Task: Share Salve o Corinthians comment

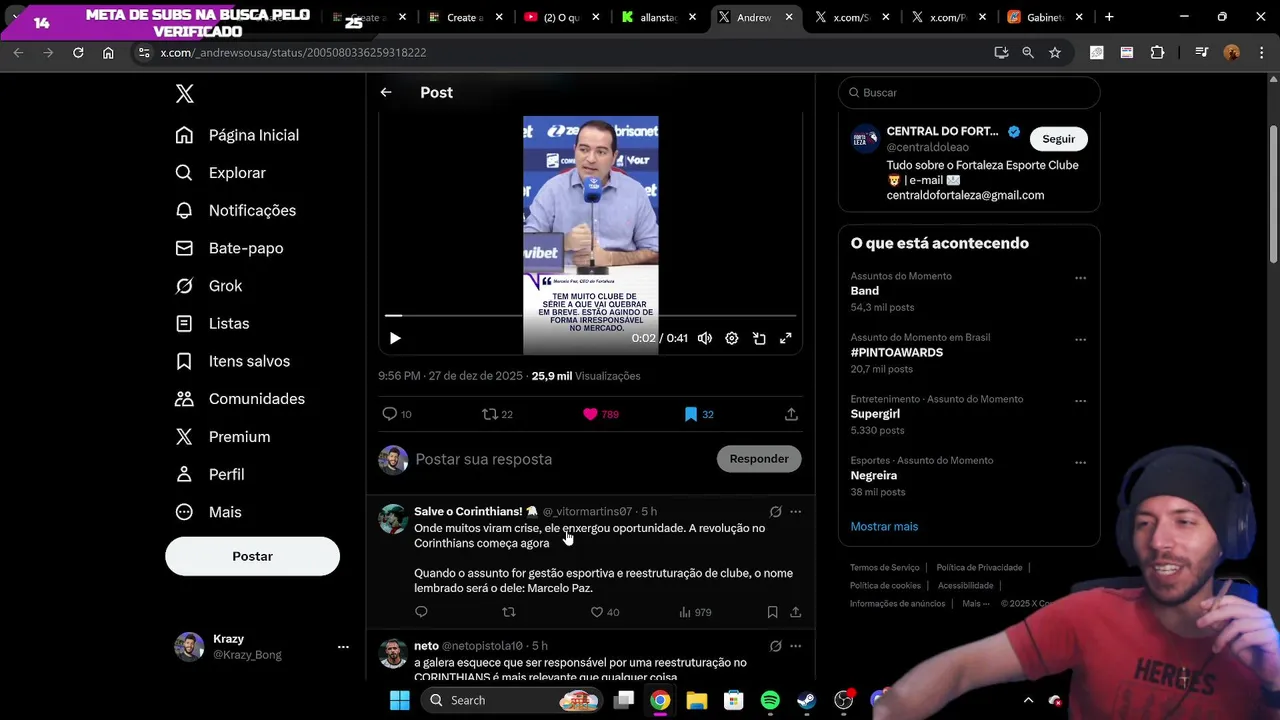Action: tap(796, 612)
